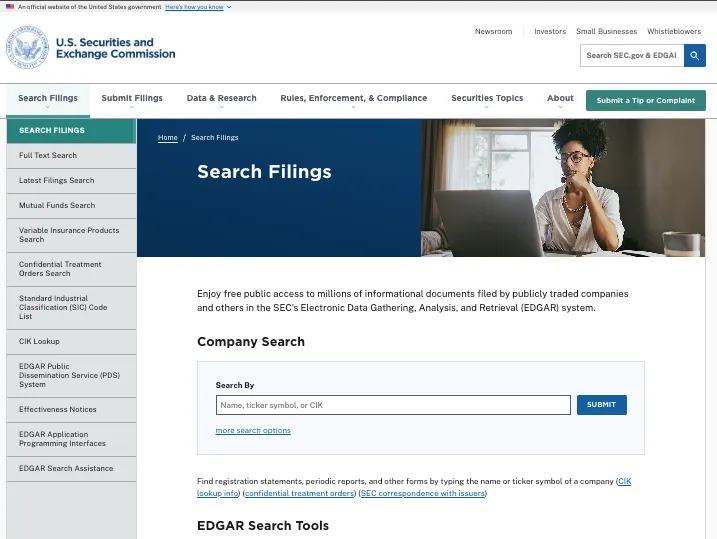The image size is (717, 539).
Task: Open Full Text Search in sidebar
Action: point(71,156)
